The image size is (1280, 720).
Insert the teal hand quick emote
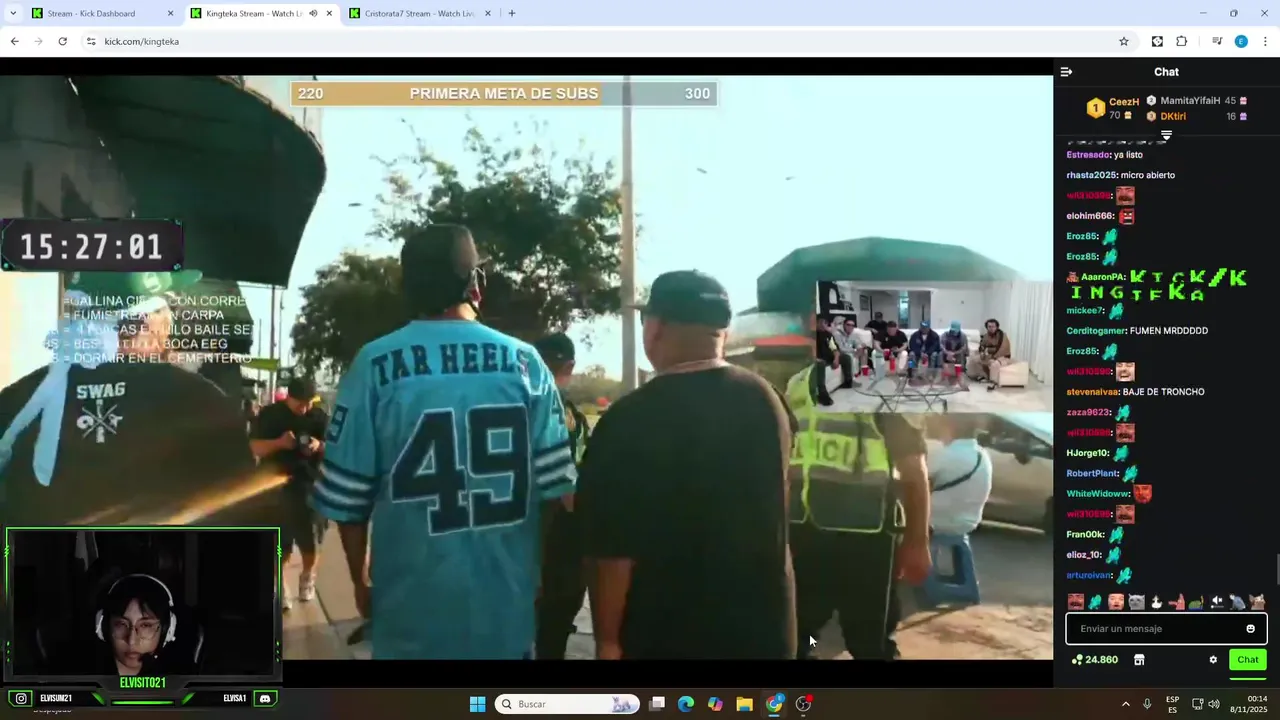(1095, 602)
